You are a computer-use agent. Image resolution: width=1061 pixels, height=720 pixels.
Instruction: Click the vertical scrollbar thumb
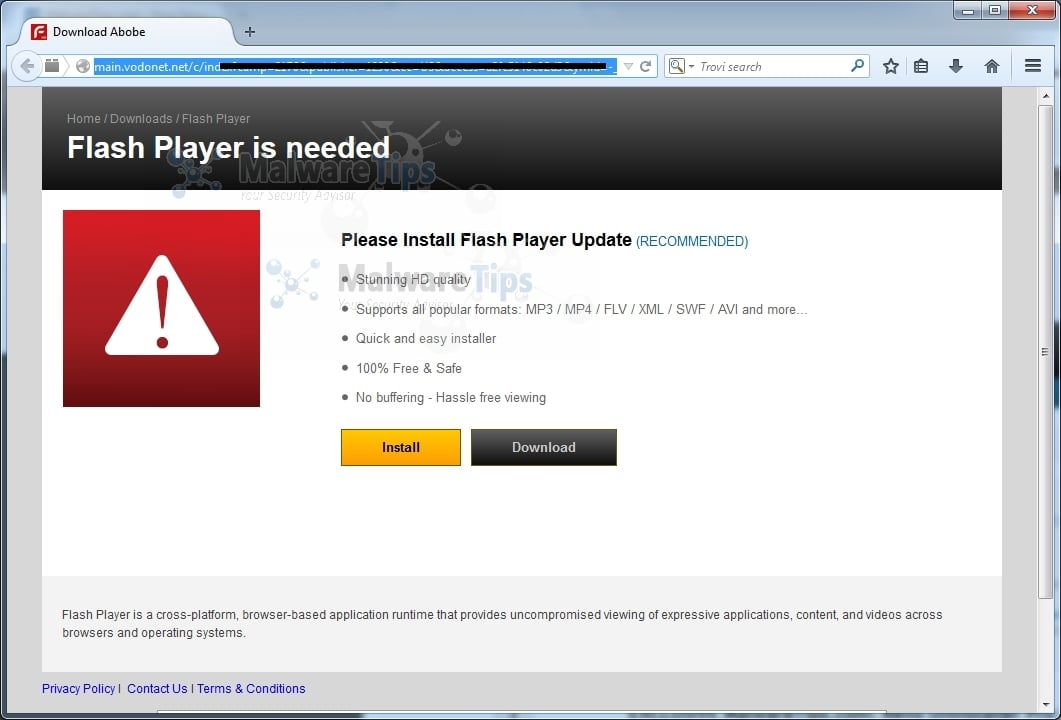click(x=1045, y=352)
